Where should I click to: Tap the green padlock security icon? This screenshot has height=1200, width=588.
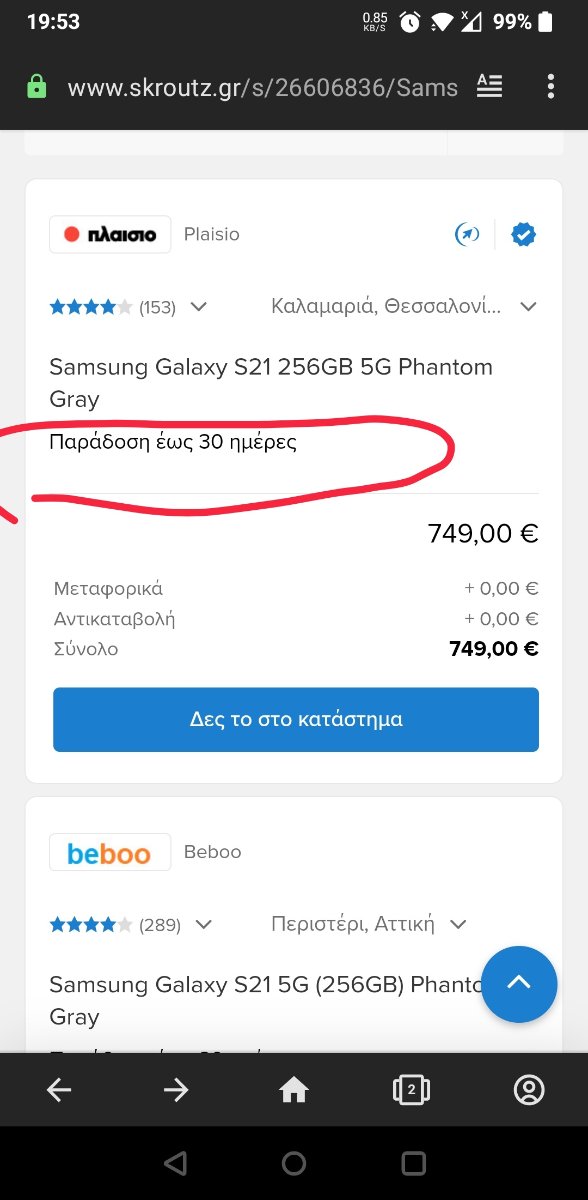(x=37, y=87)
